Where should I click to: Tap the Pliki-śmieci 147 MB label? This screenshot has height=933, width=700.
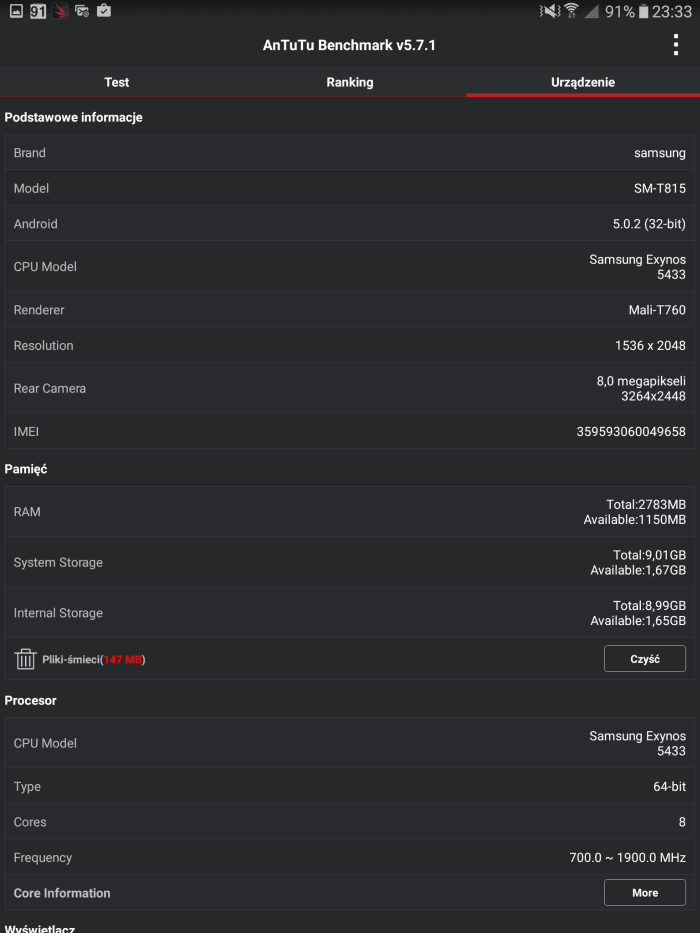(x=93, y=659)
